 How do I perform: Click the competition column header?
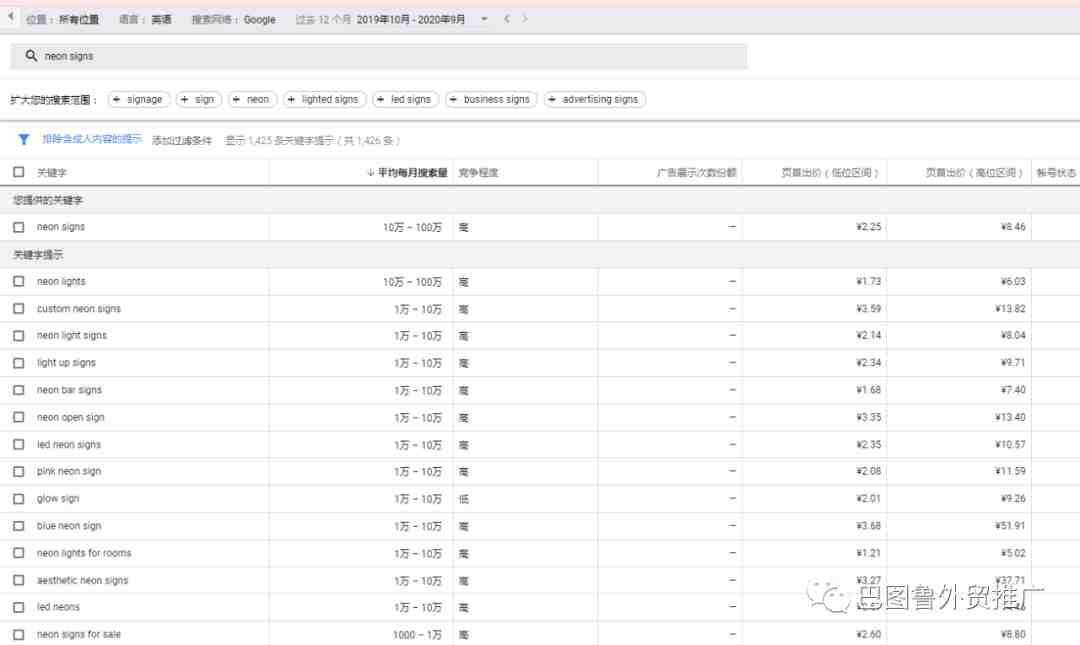pos(478,172)
